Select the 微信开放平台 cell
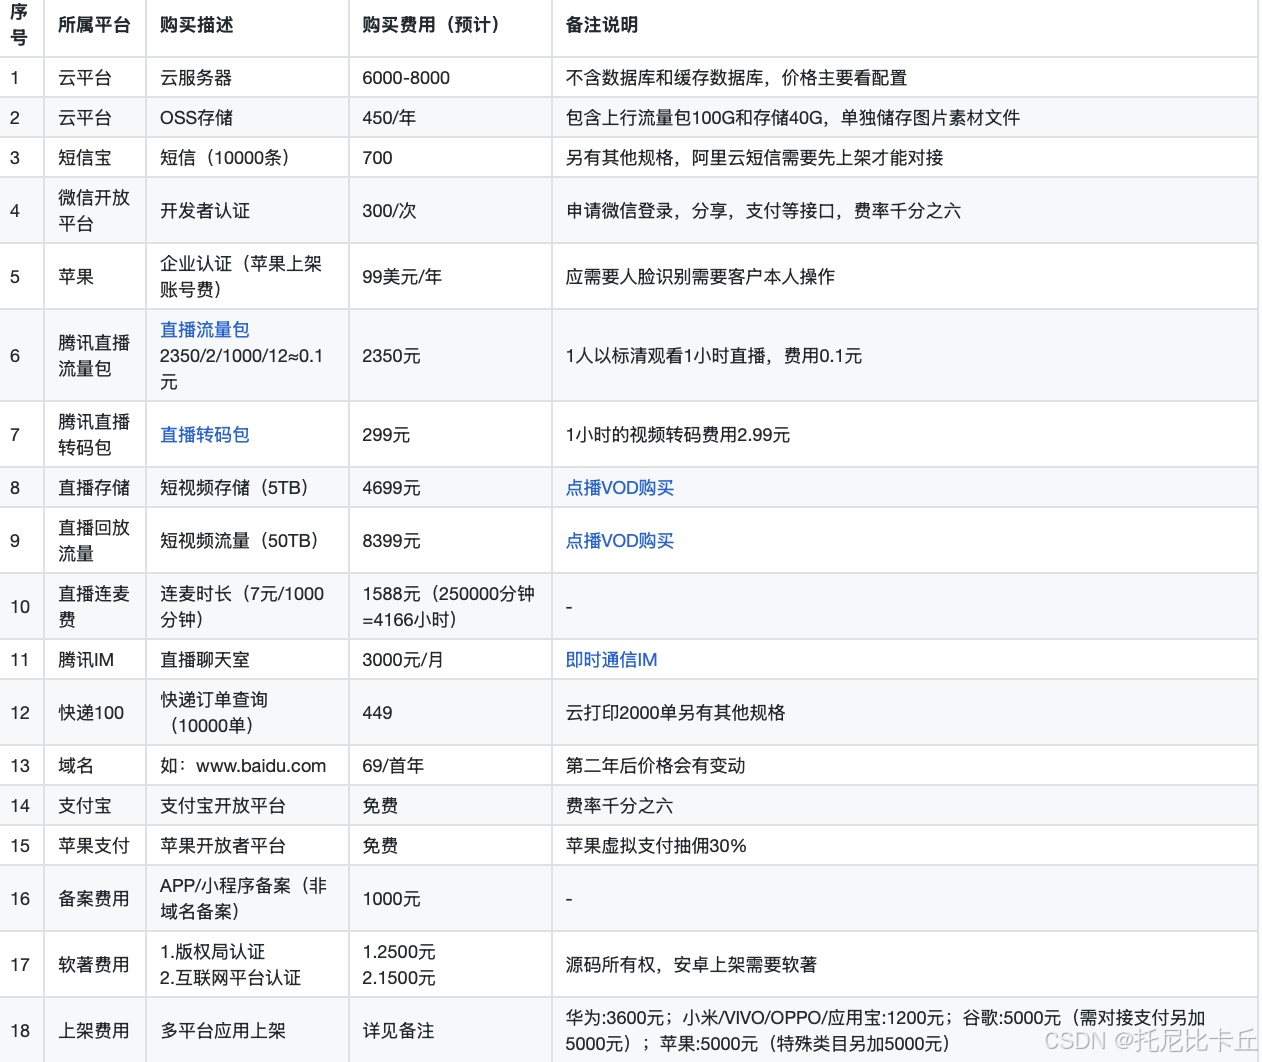 tap(94, 210)
